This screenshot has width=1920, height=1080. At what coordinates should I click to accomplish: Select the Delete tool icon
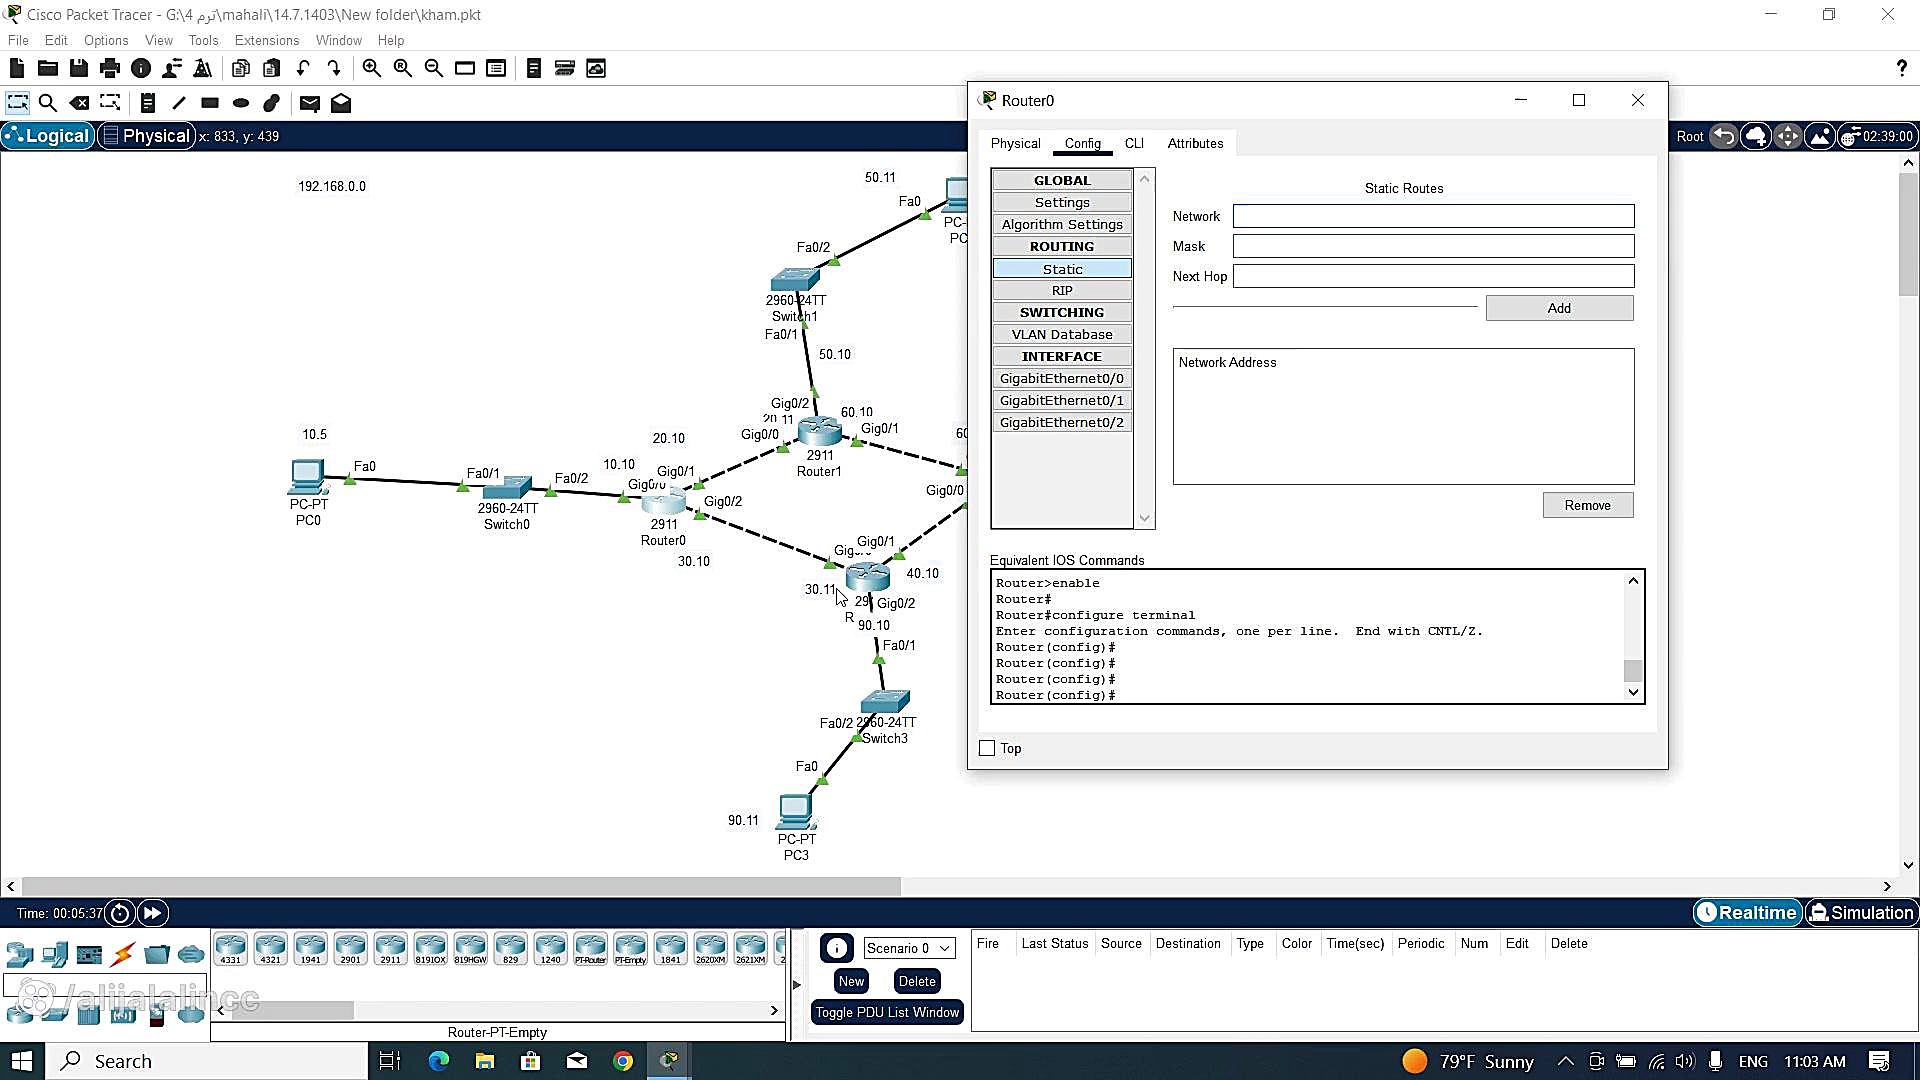(x=79, y=103)
